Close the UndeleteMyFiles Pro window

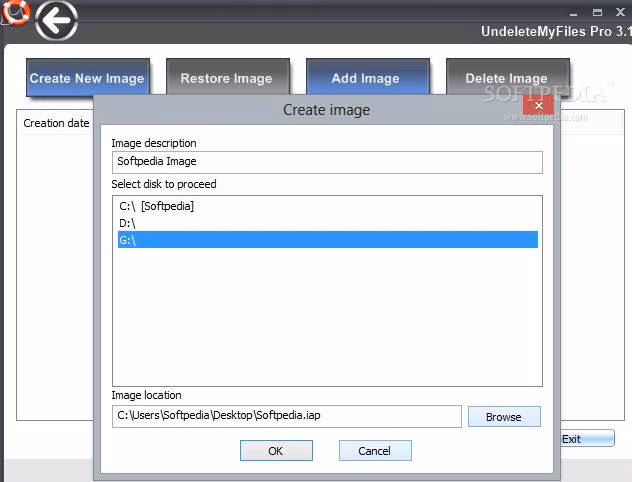620,12
